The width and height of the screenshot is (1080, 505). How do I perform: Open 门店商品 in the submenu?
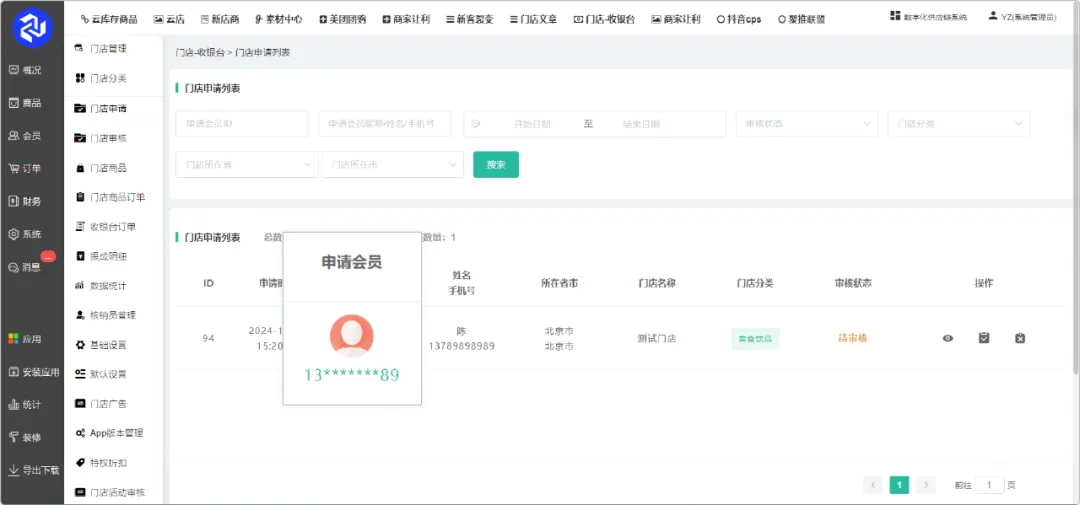[x=101, y=168]
